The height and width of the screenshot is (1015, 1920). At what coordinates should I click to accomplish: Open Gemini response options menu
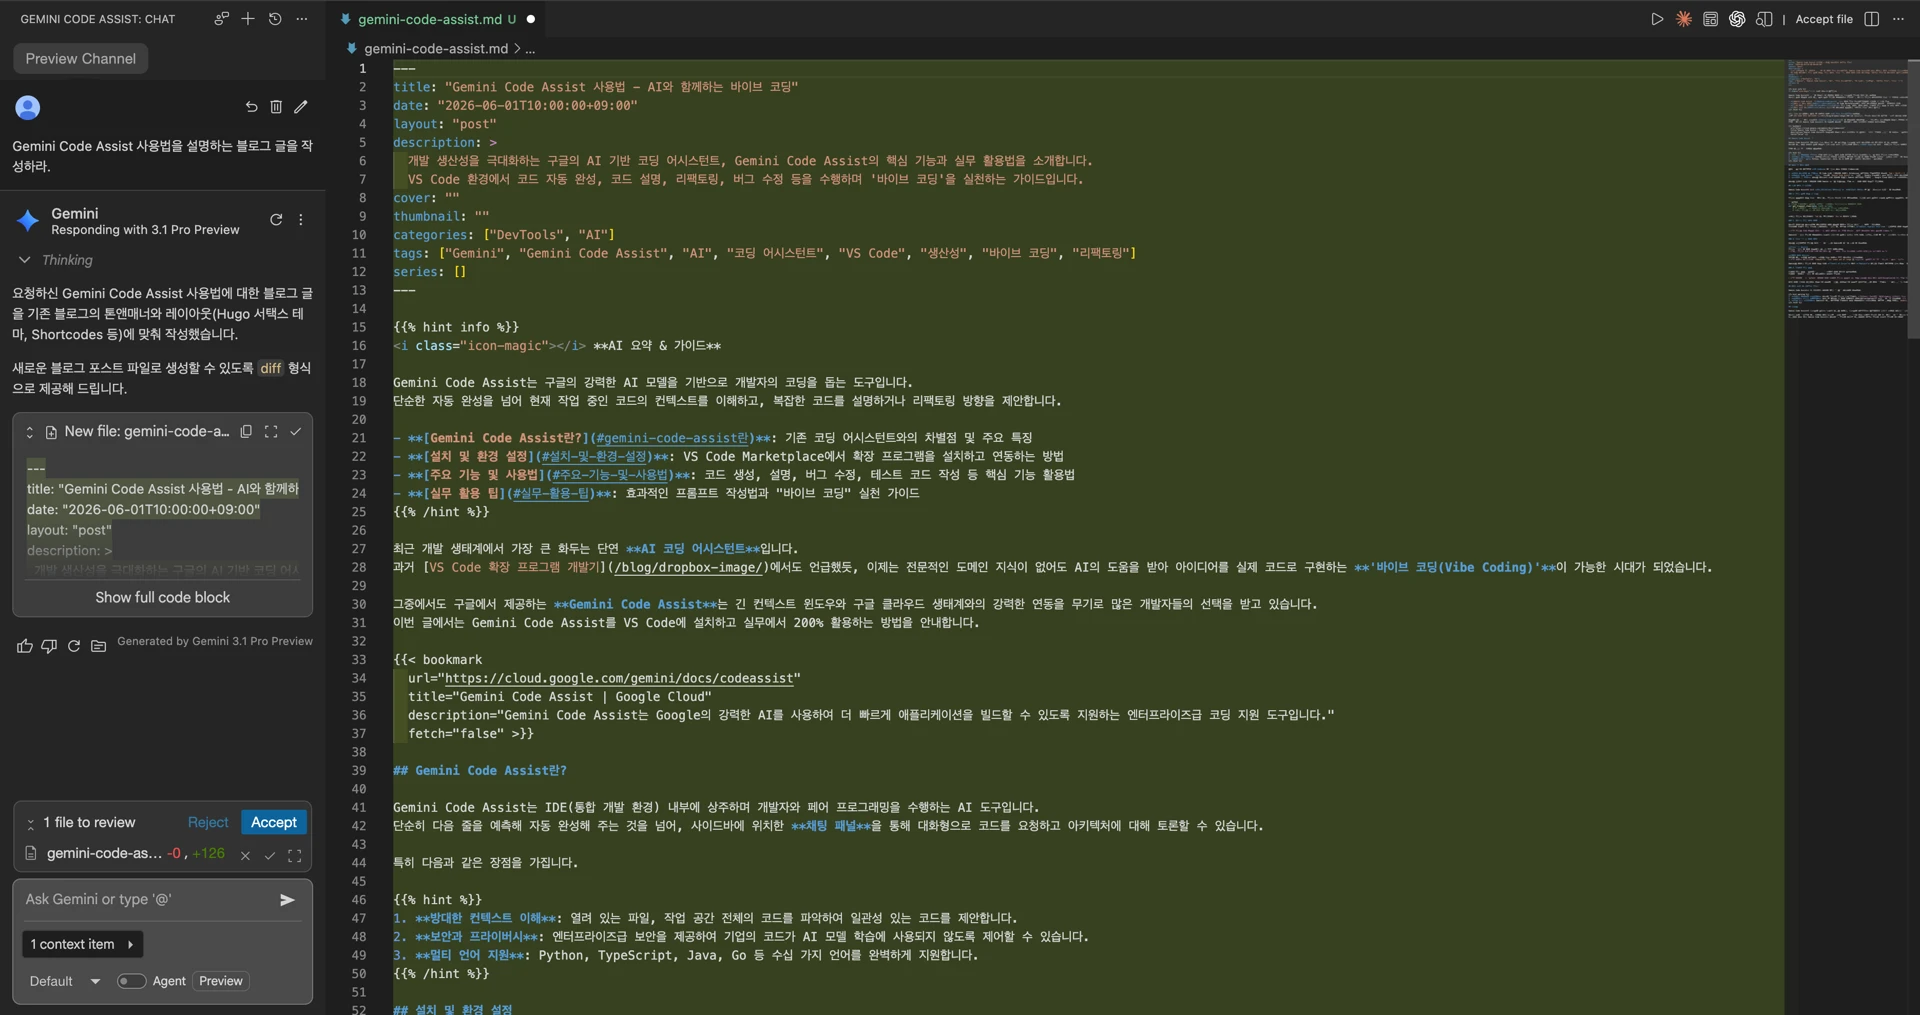301,220
